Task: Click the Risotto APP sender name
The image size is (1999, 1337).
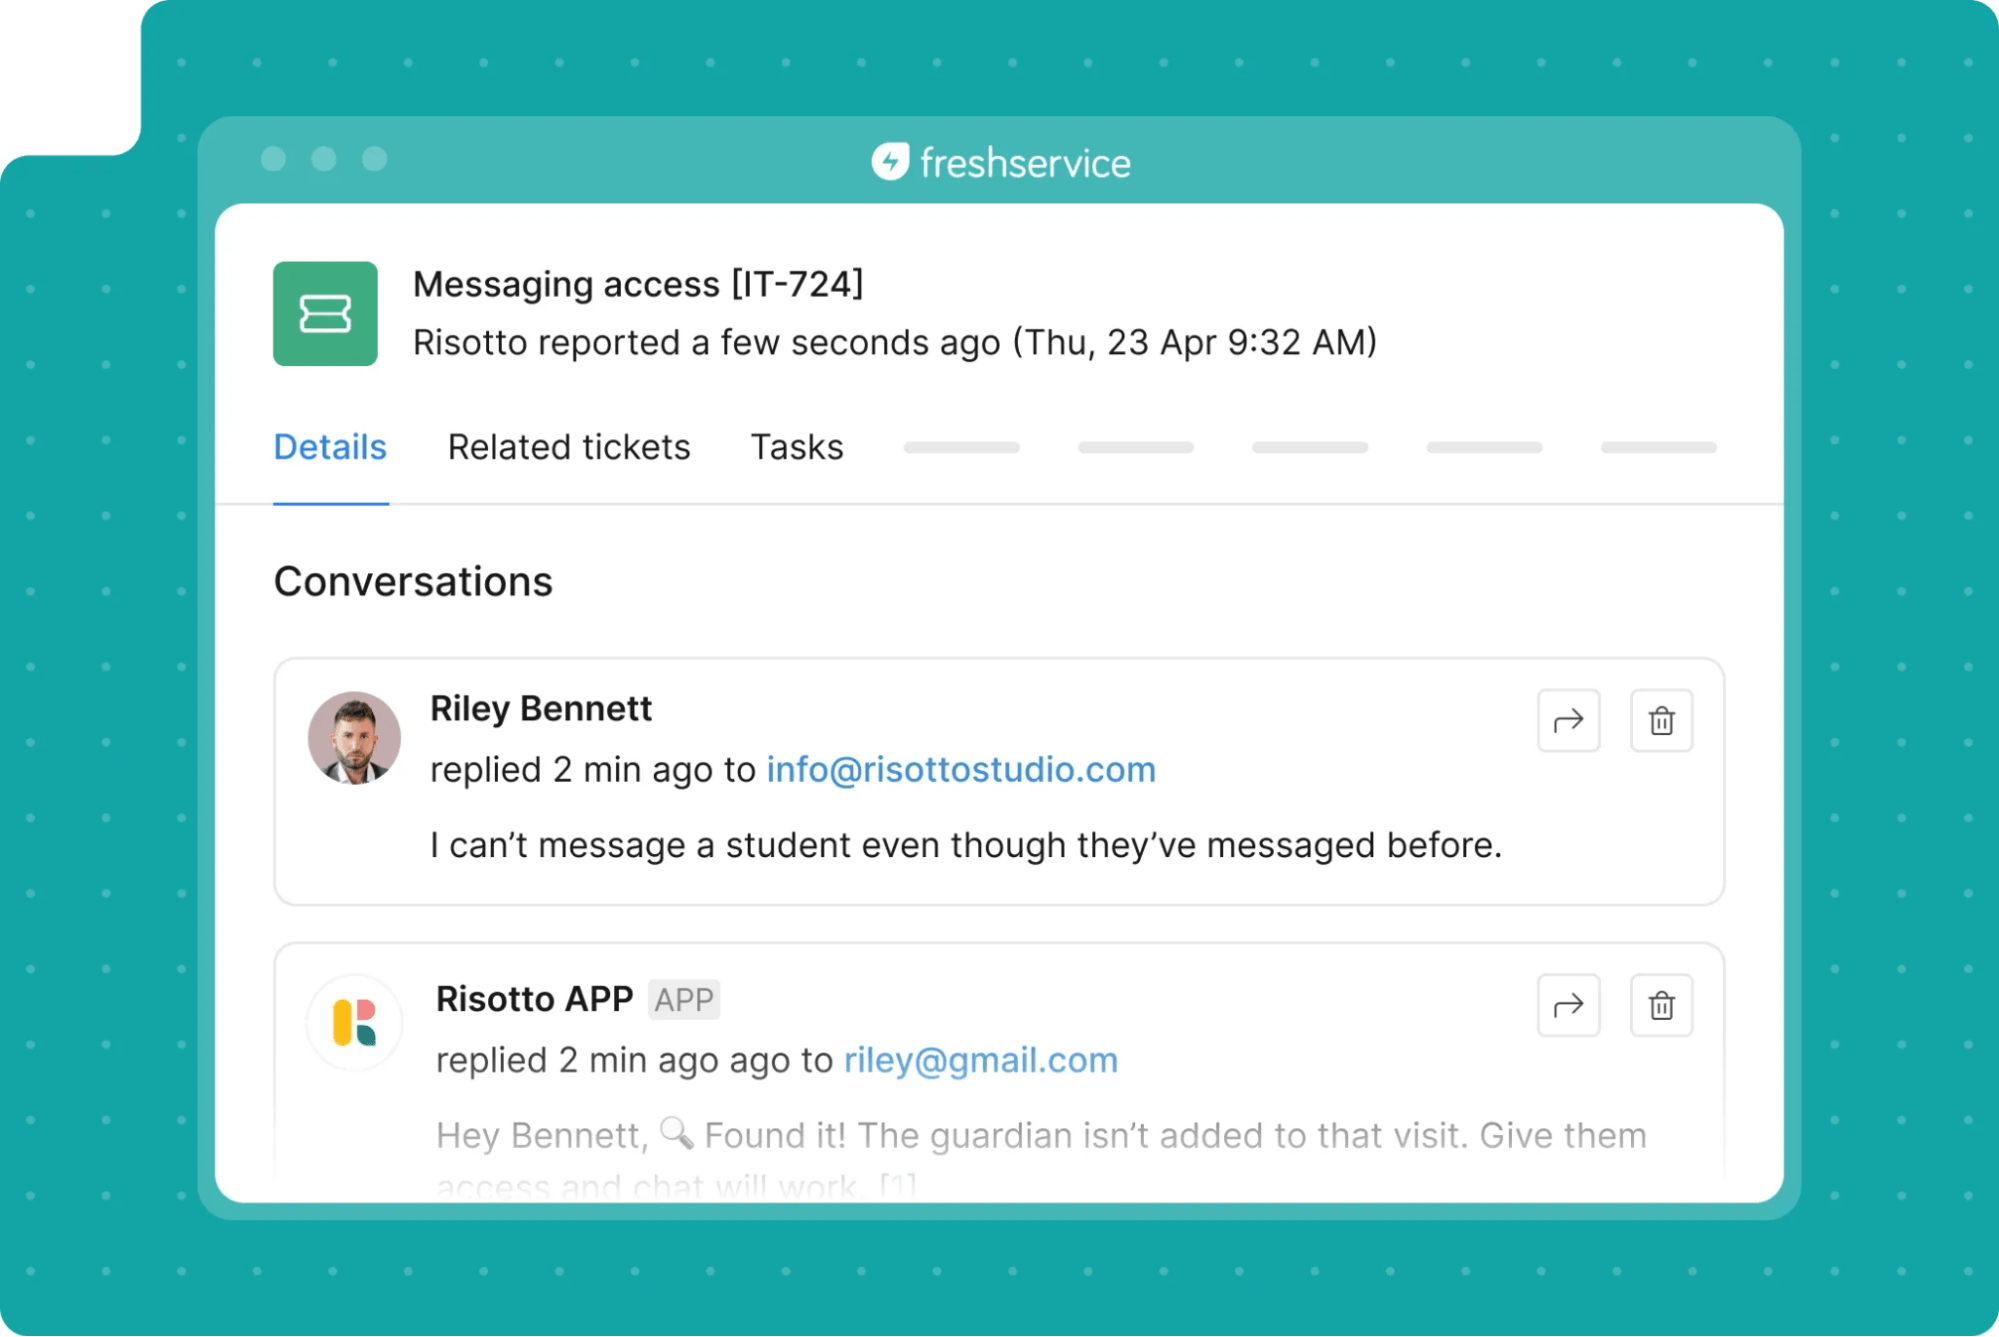Action: click(x=535, y=999)
